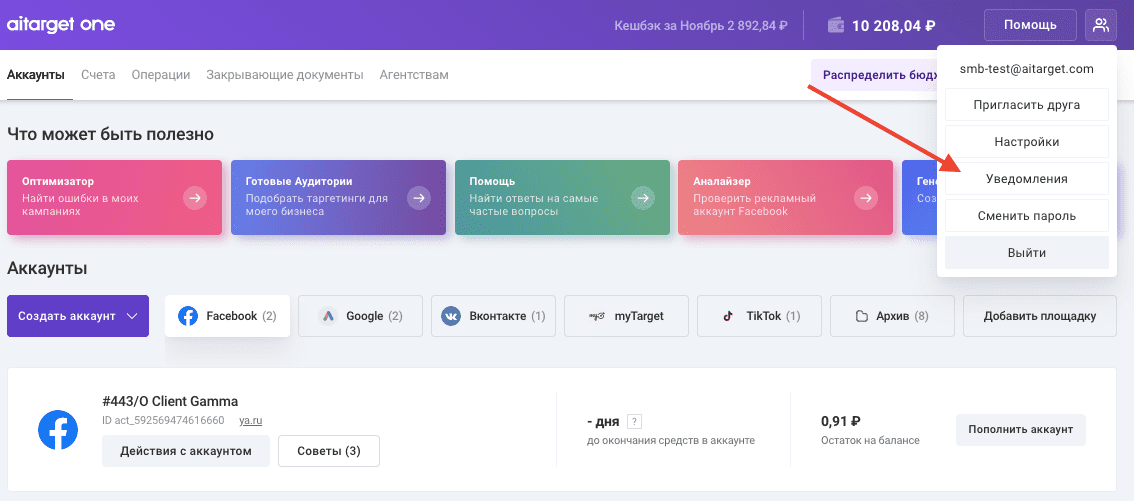Select the Google (2) platform tab
Image resolution: width=1134 pixels, height=501 pixels.
click(360, 316)
